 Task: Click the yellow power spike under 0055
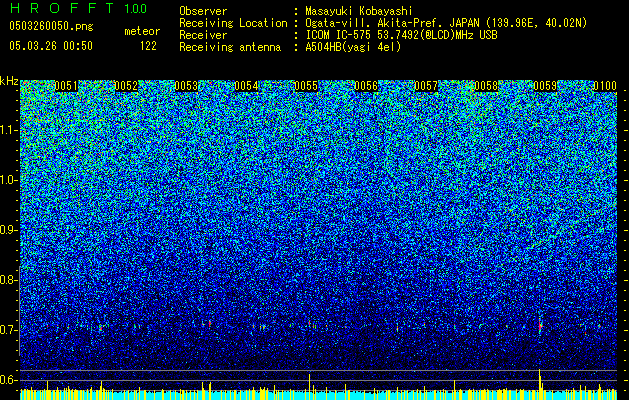point(309,387)
